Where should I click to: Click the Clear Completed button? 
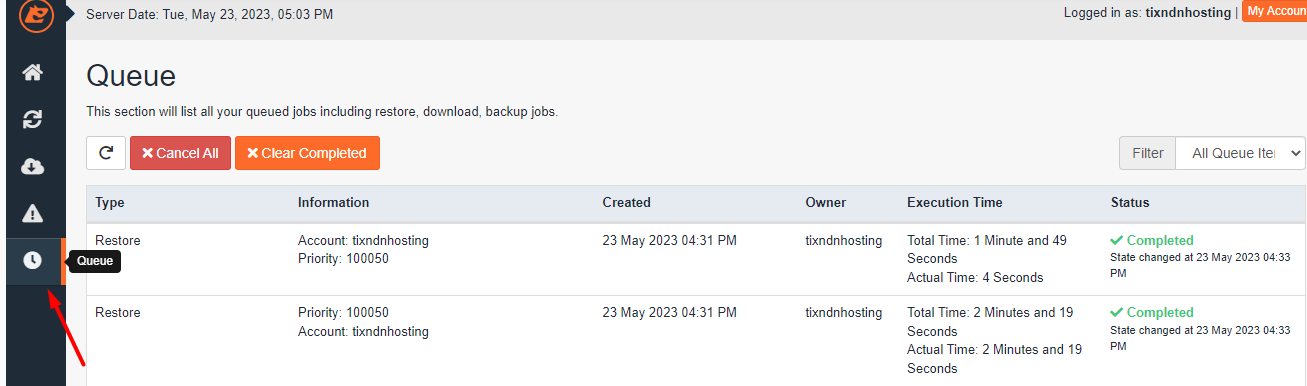pyautogui.click(x=307, y=153)
